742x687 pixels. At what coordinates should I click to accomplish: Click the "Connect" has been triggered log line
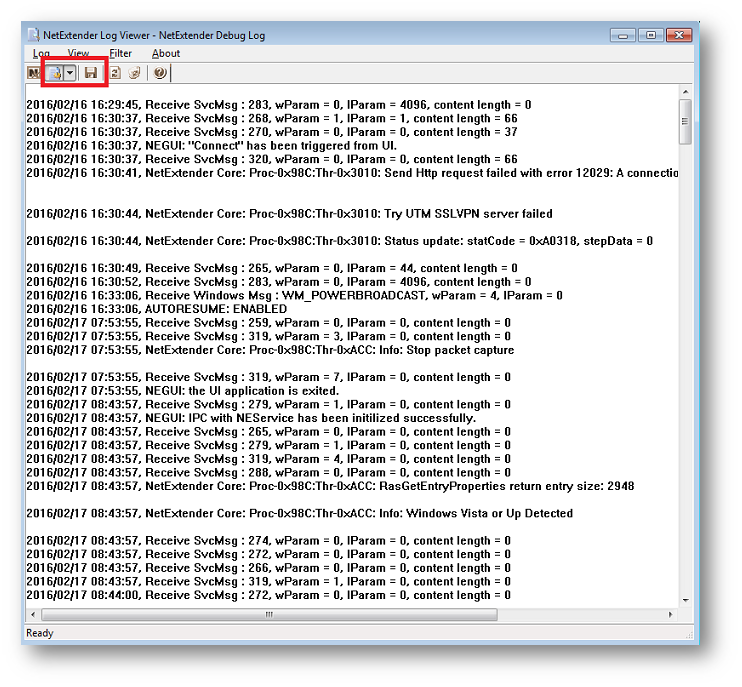coord(212,146)
